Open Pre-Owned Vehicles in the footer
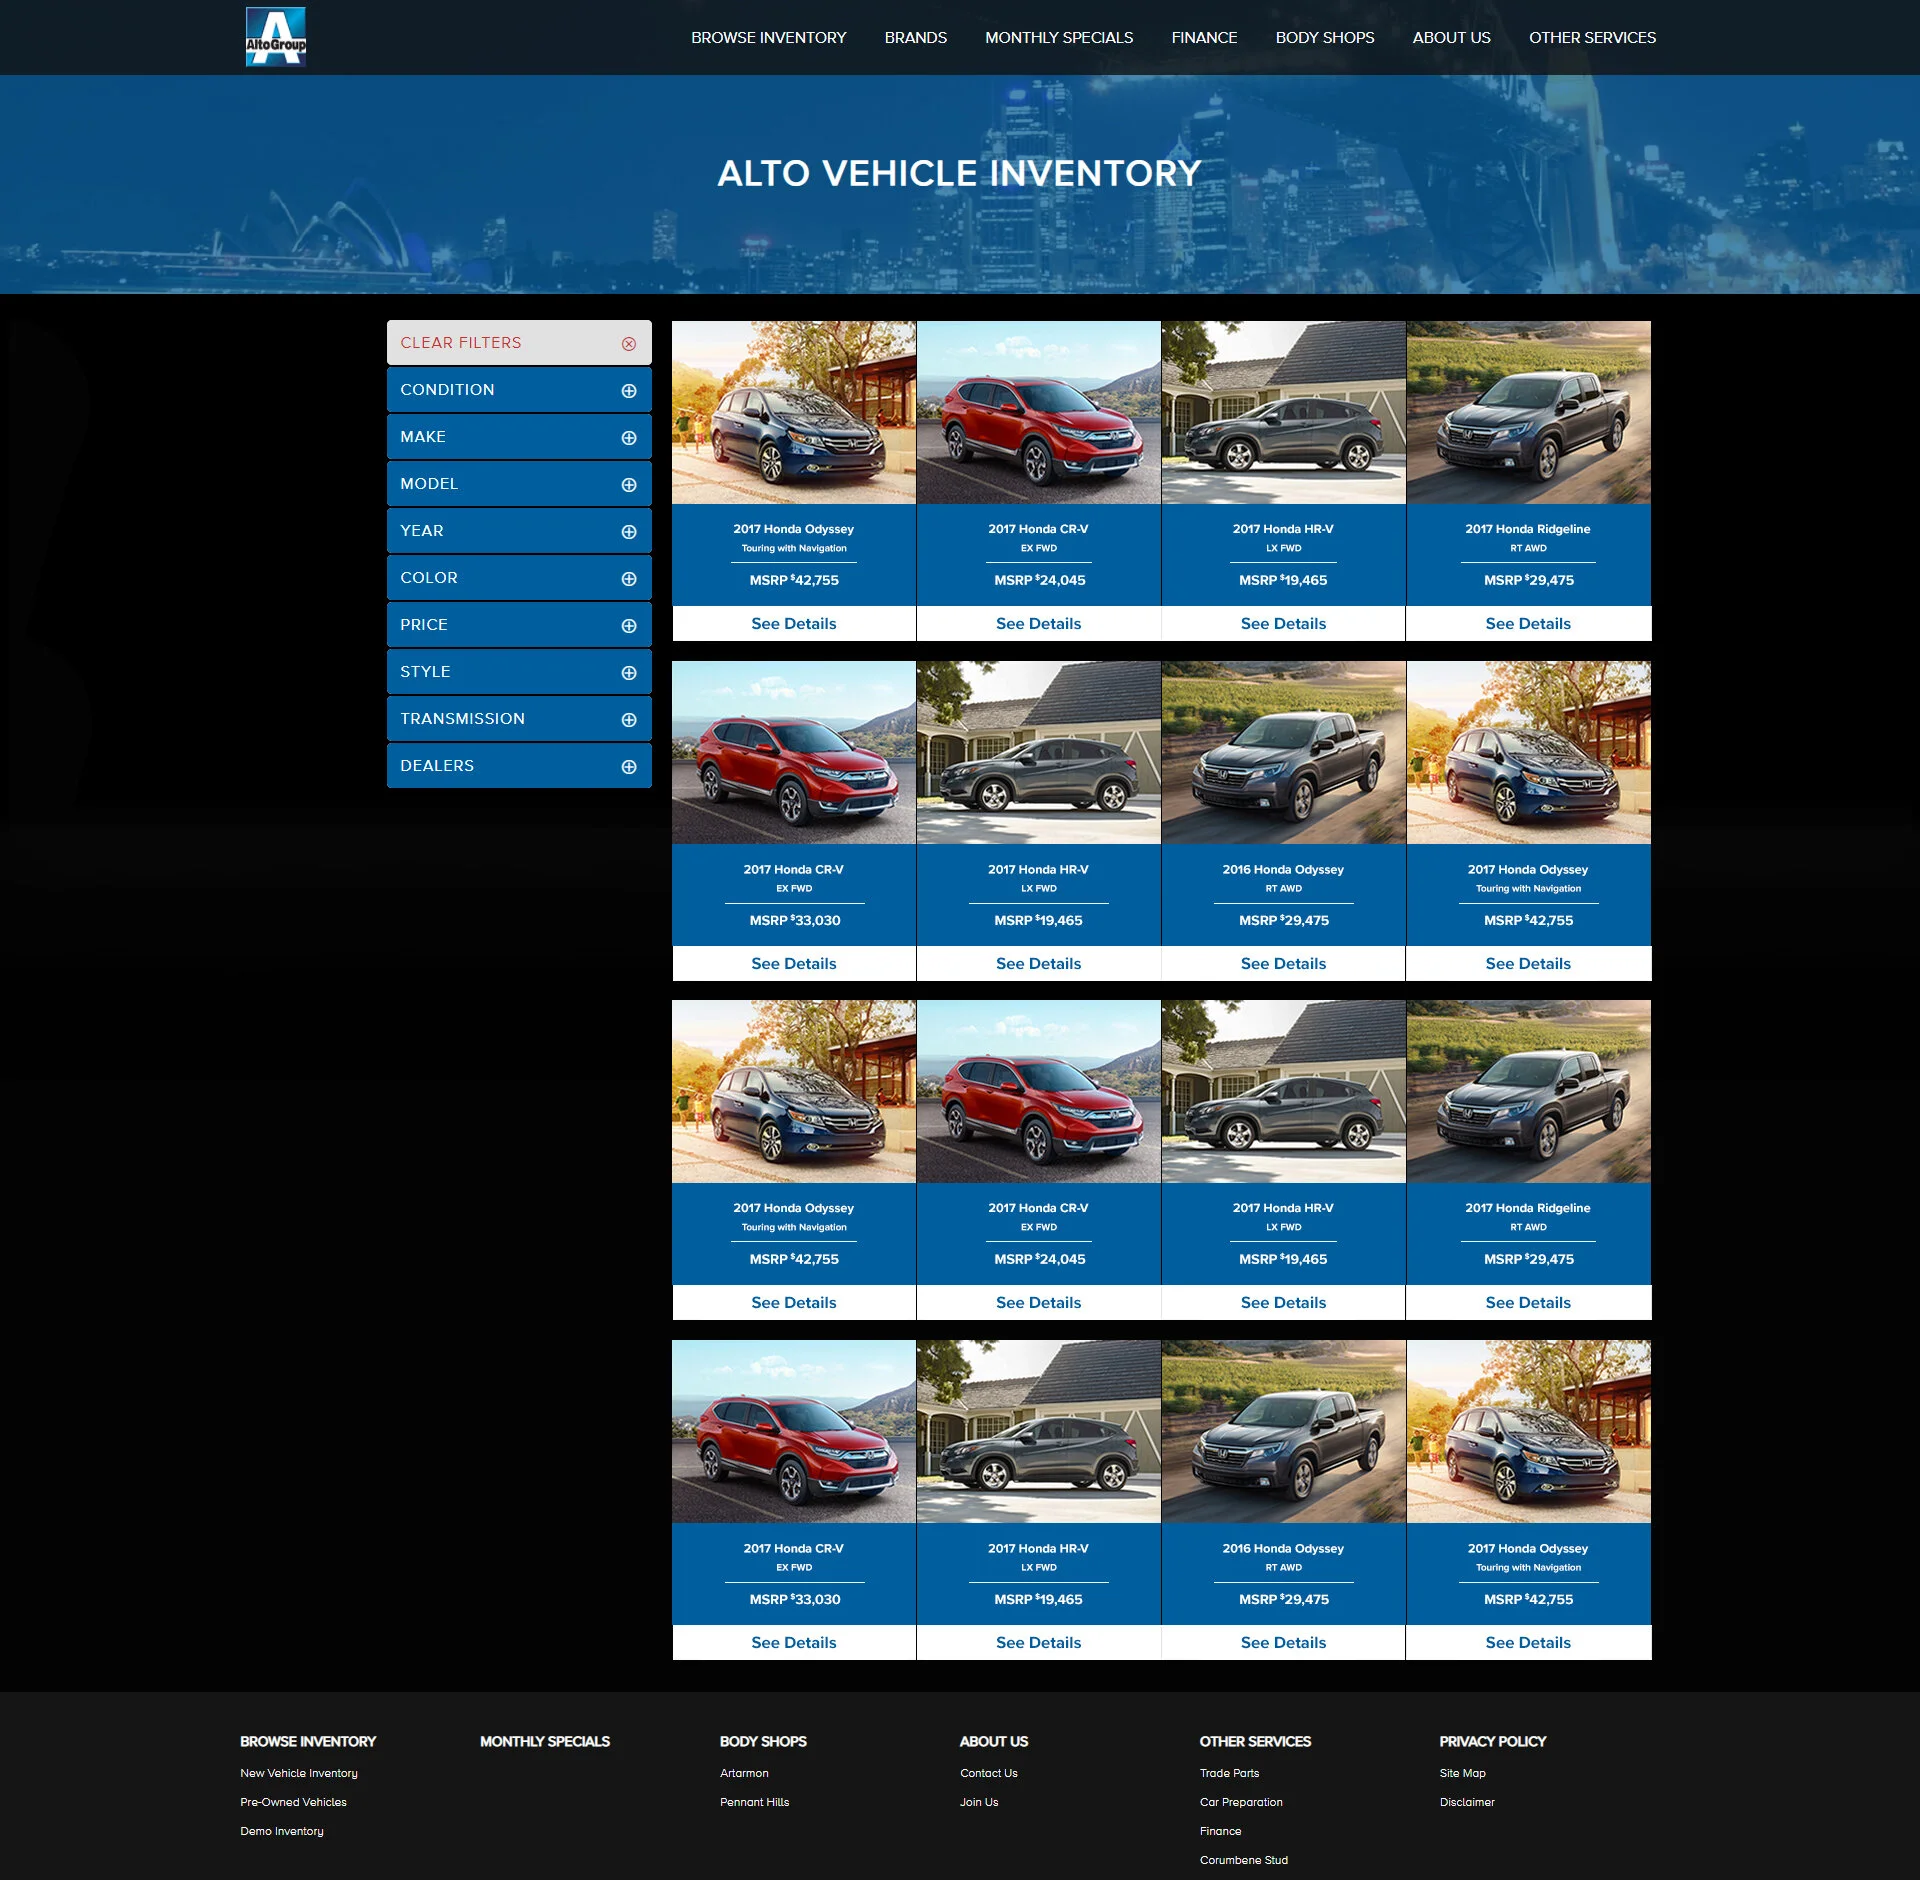Viewport: 1920px width, 1880px height. [293, 1803]
